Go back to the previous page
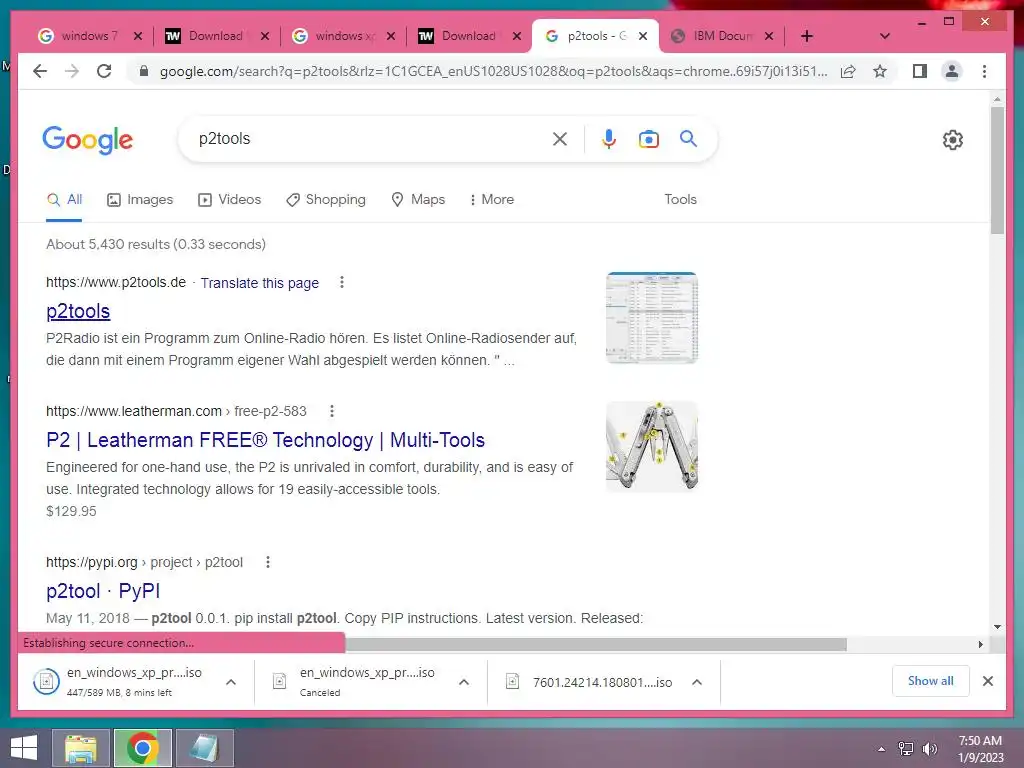The height and width of the screenshot is (768, 1024). click(x=40, y=71)
